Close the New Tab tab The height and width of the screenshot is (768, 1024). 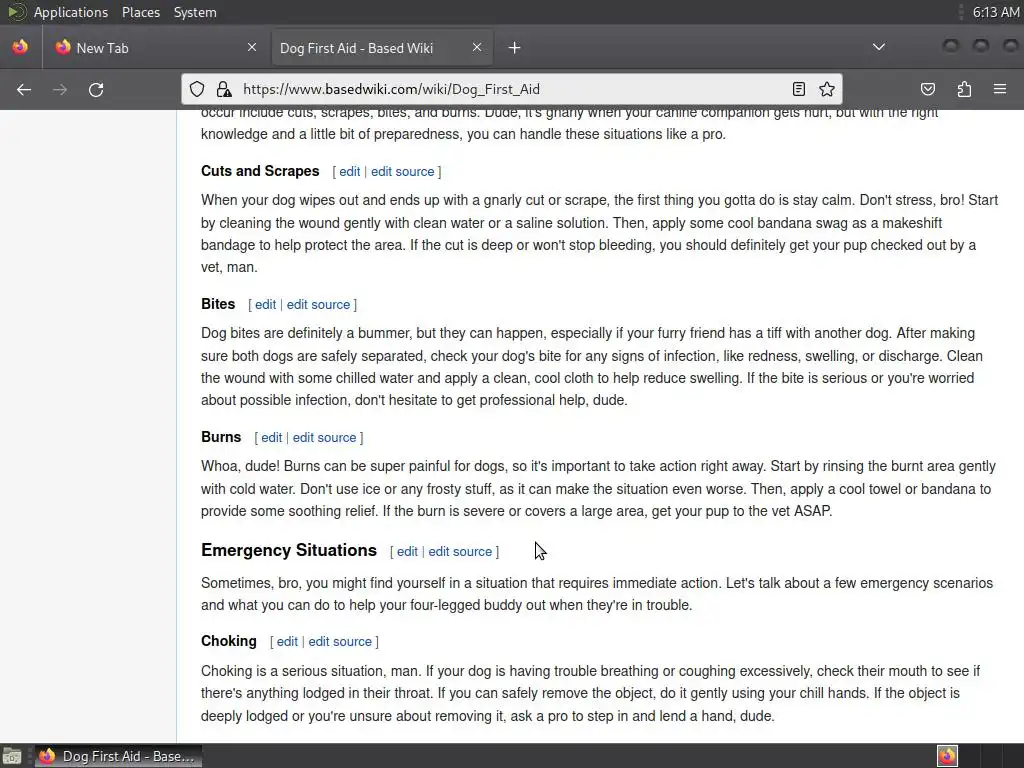252,47
